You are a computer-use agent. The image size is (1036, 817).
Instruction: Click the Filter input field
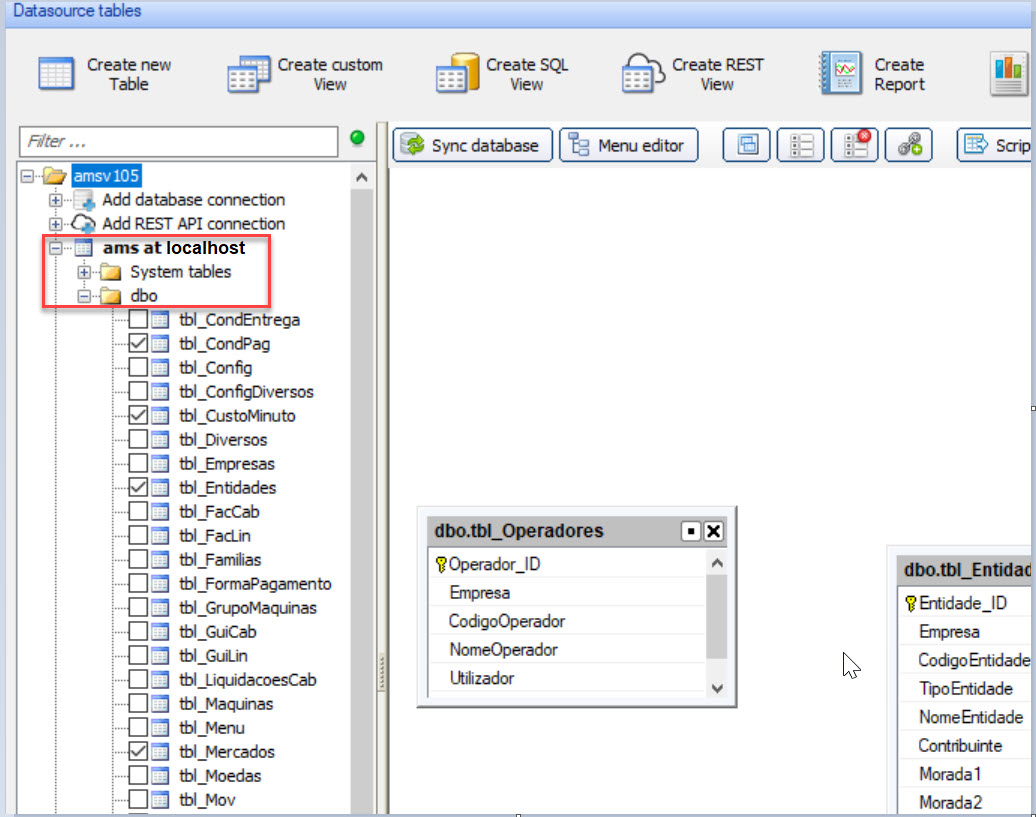click(x=179, y=141)
